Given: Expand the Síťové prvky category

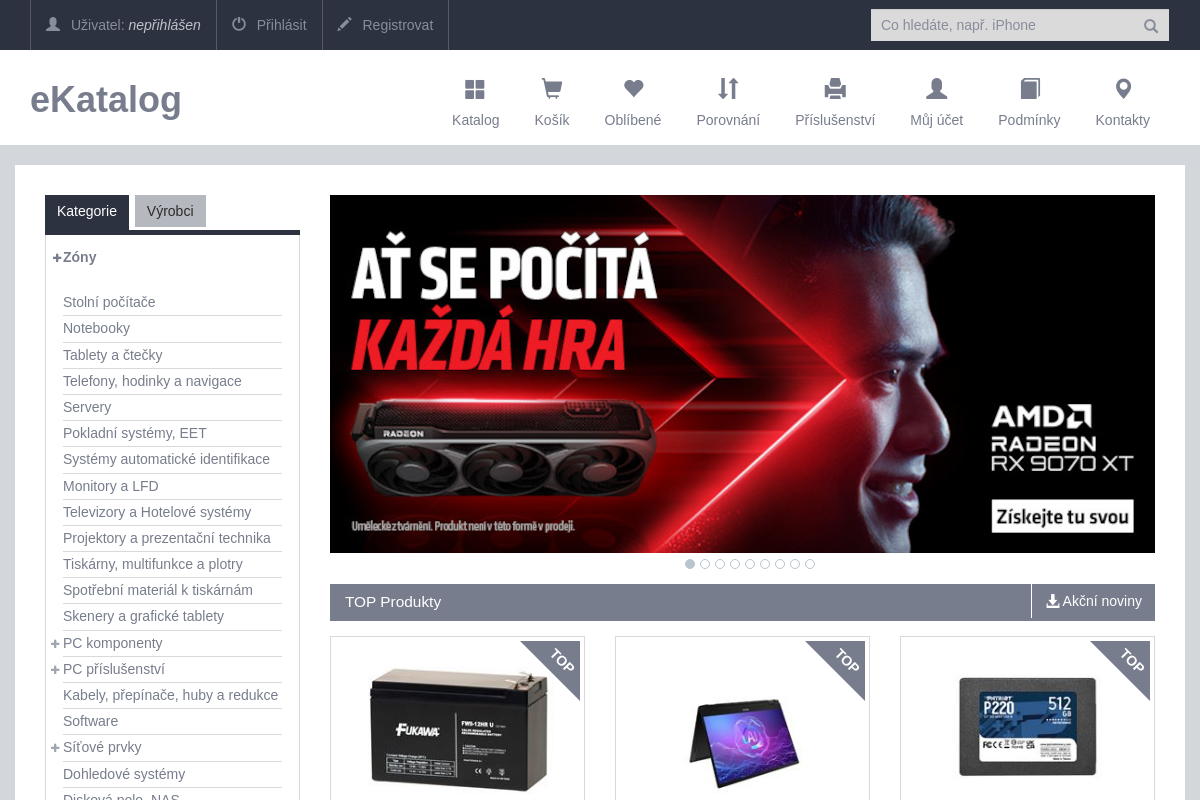Looking at the screenshot, I should point(55,747).
